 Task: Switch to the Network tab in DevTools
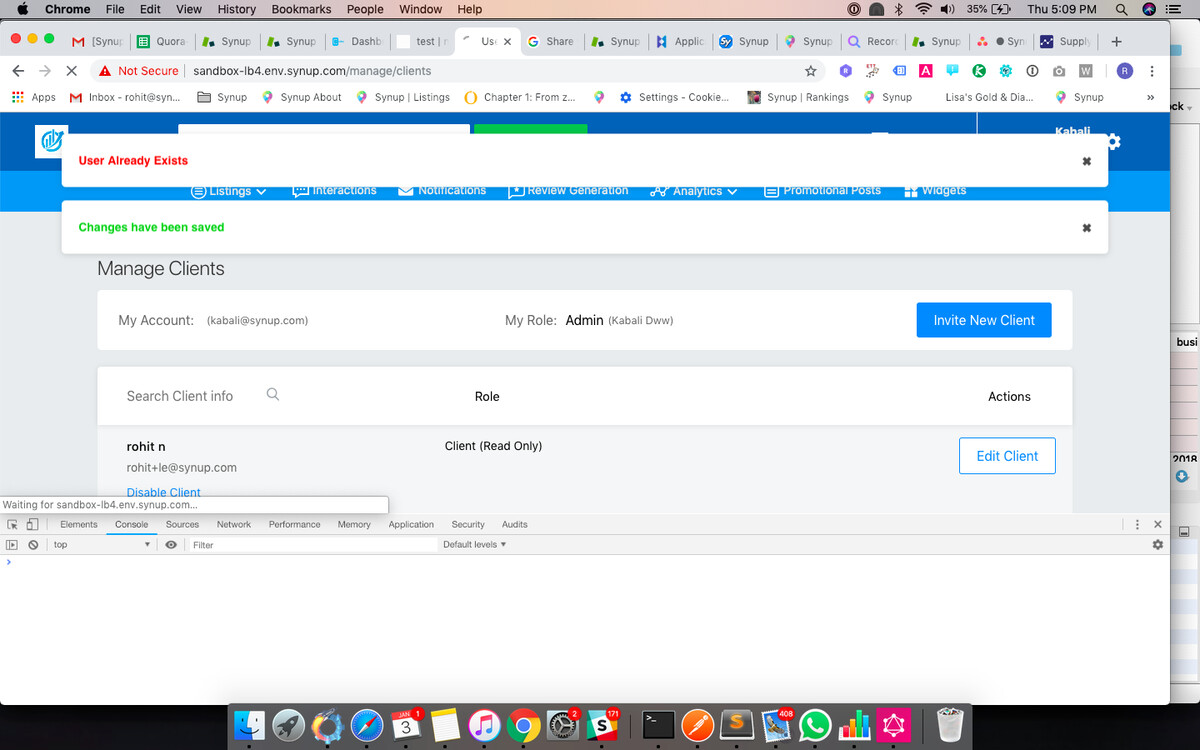234,524
